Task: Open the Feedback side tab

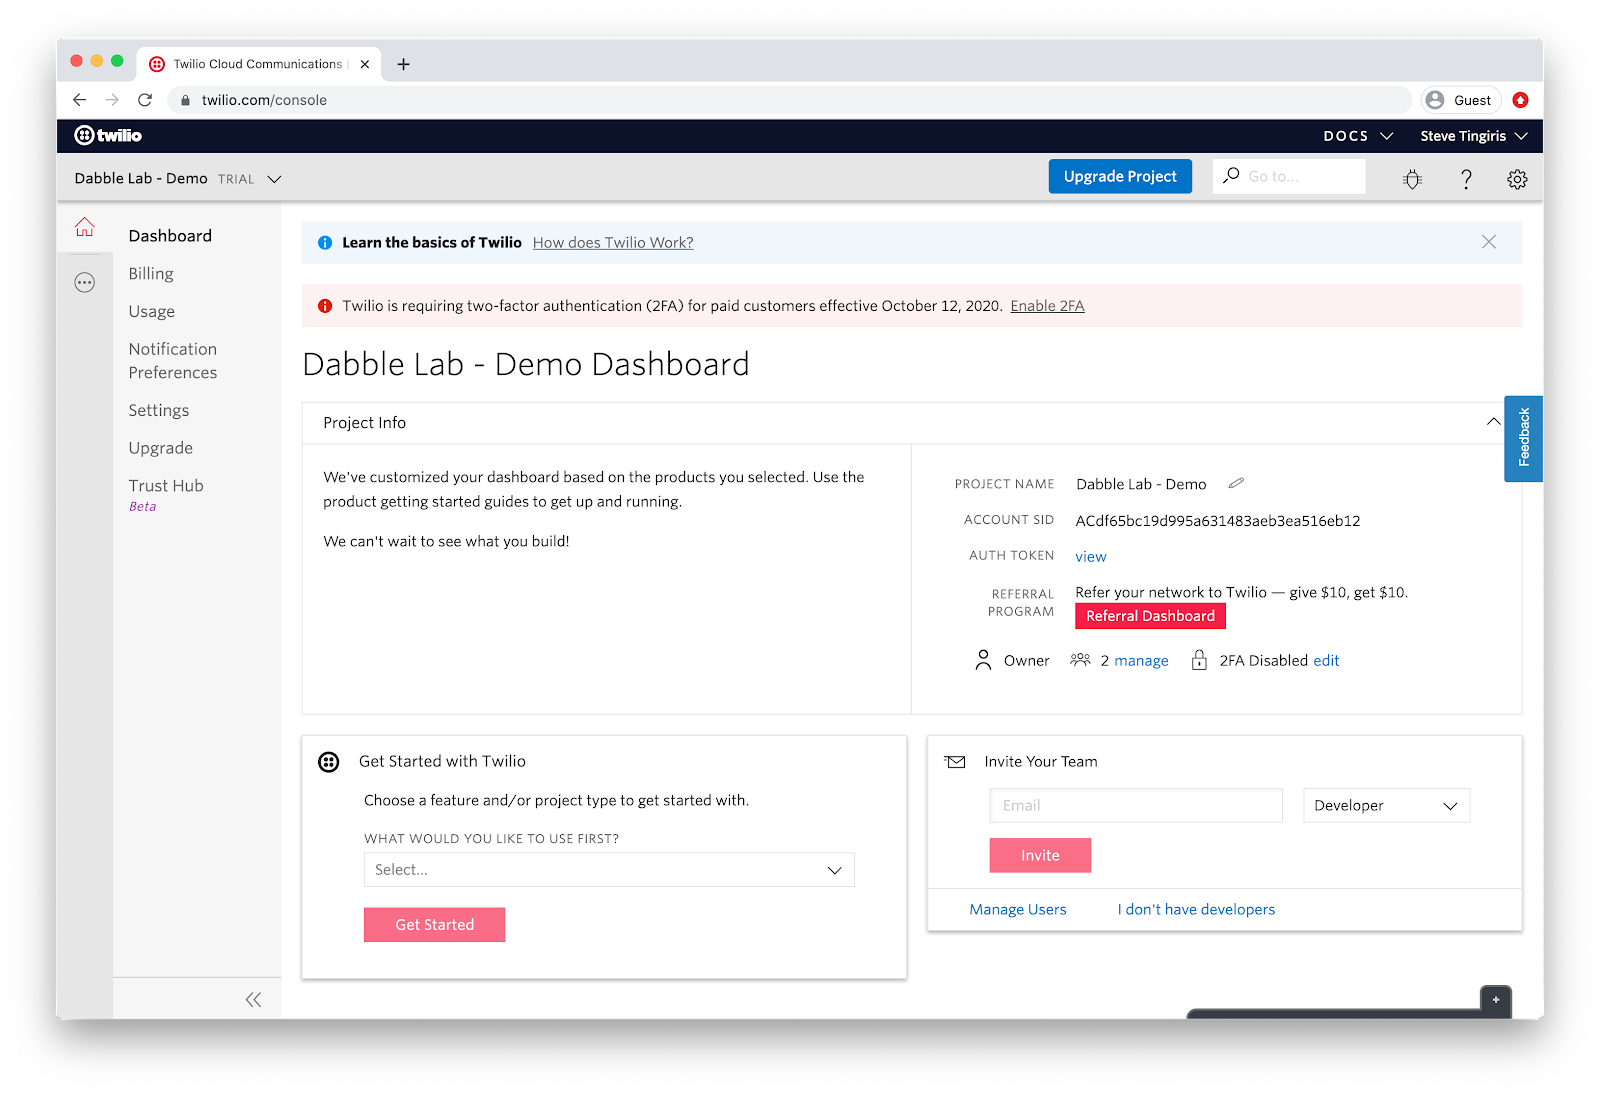Action: (x=1523, y=438)
